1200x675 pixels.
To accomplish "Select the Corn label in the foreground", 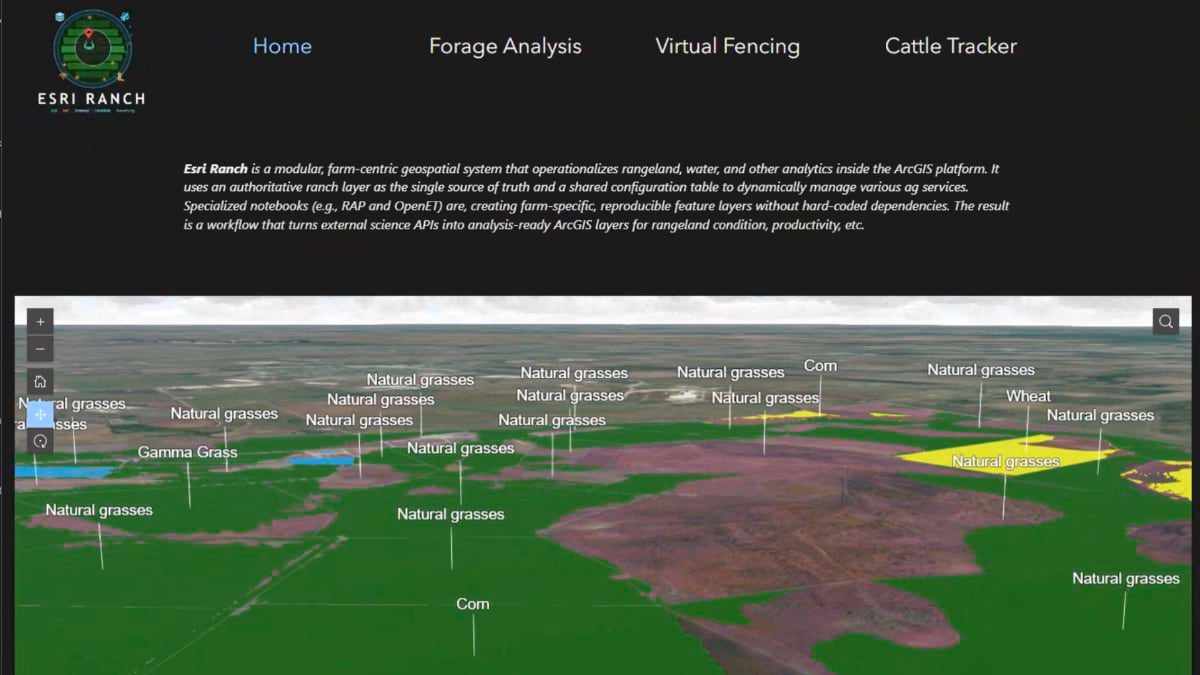I will (473, 604).
